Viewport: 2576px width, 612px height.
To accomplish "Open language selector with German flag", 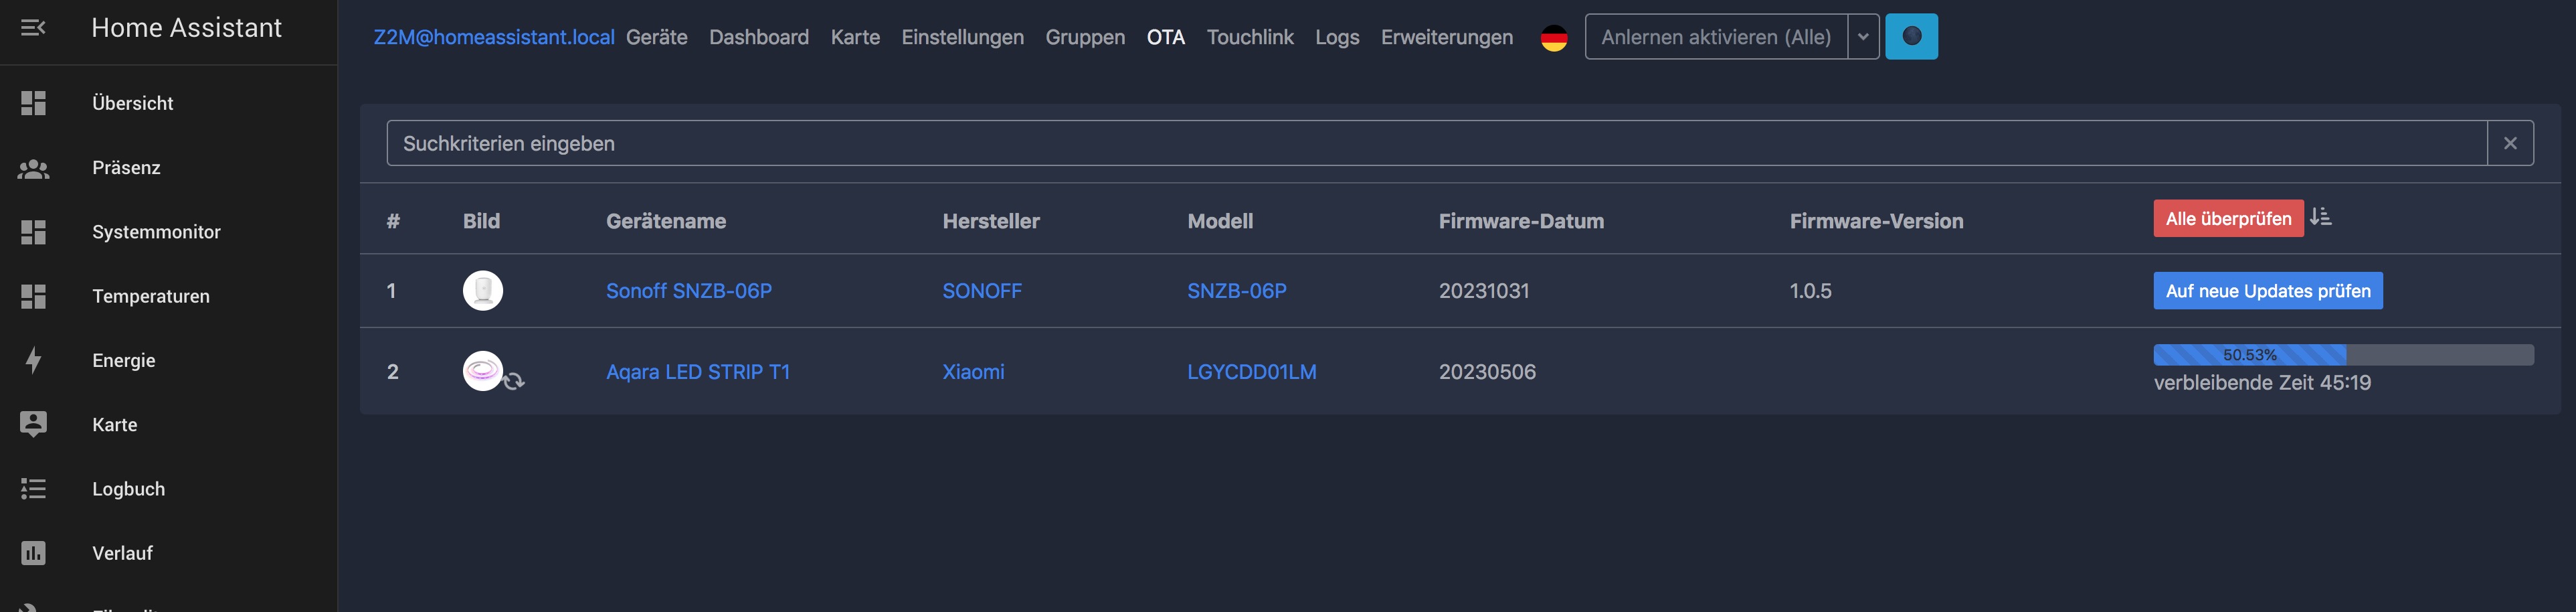I will coord(1553,38).
